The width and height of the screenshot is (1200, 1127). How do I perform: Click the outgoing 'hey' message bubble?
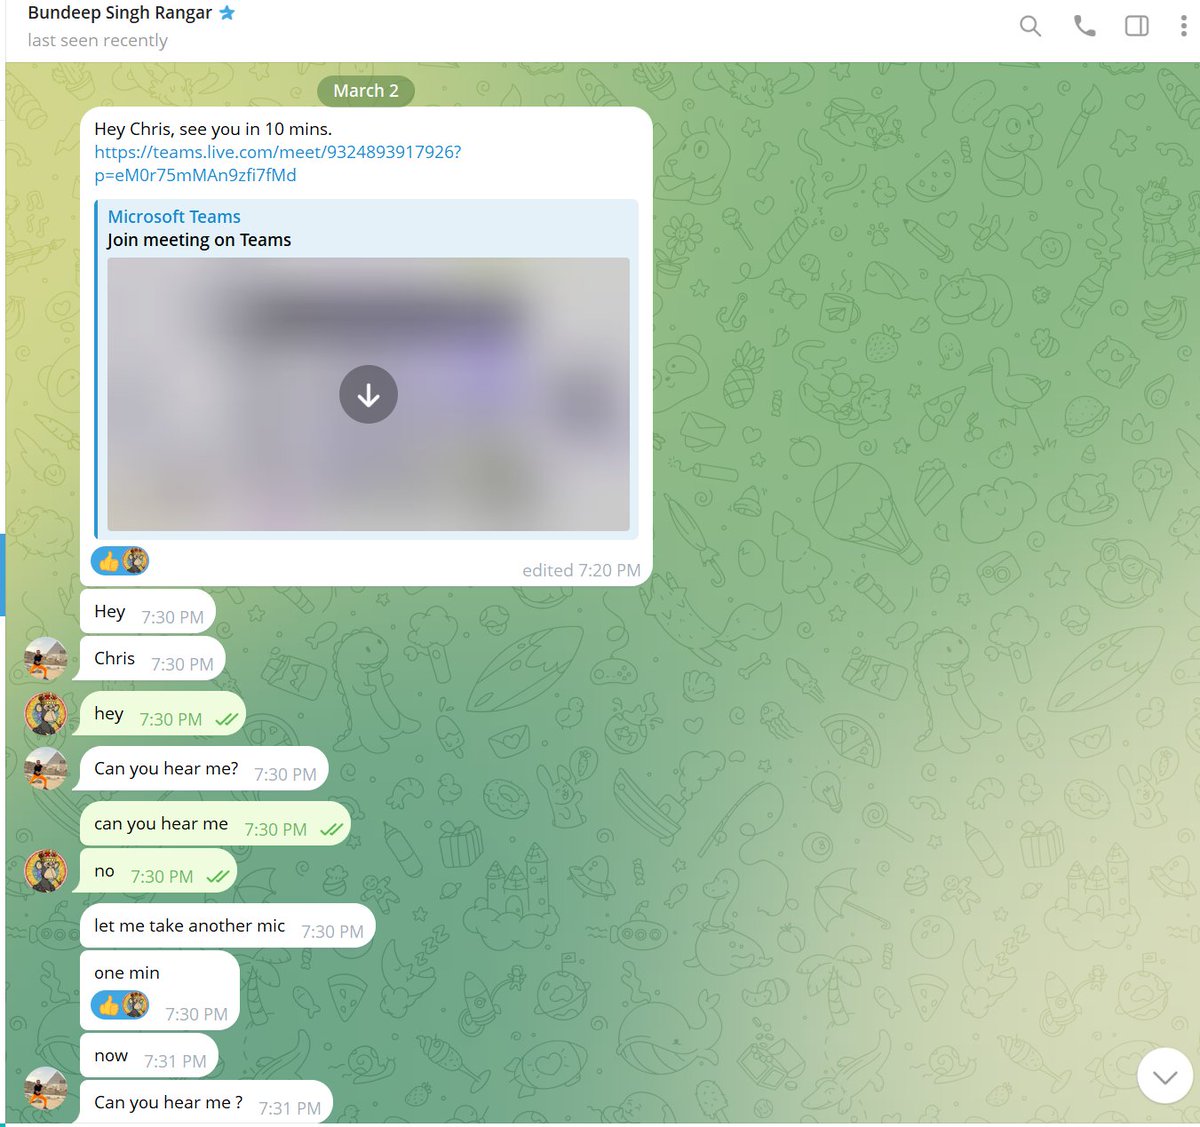[162, 714]
